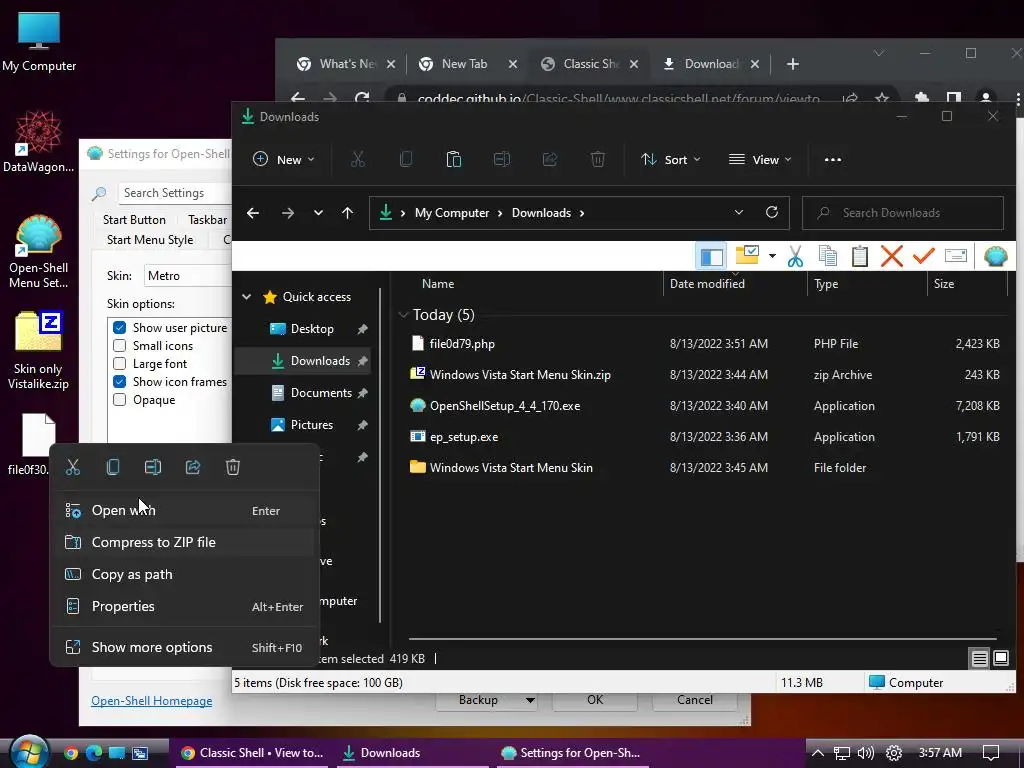Image resolution: width=1024 pixels, height=768 pixels.
Task: Open Open-Shell Menu Settings desktop shortcut
Action: [39, 251]
